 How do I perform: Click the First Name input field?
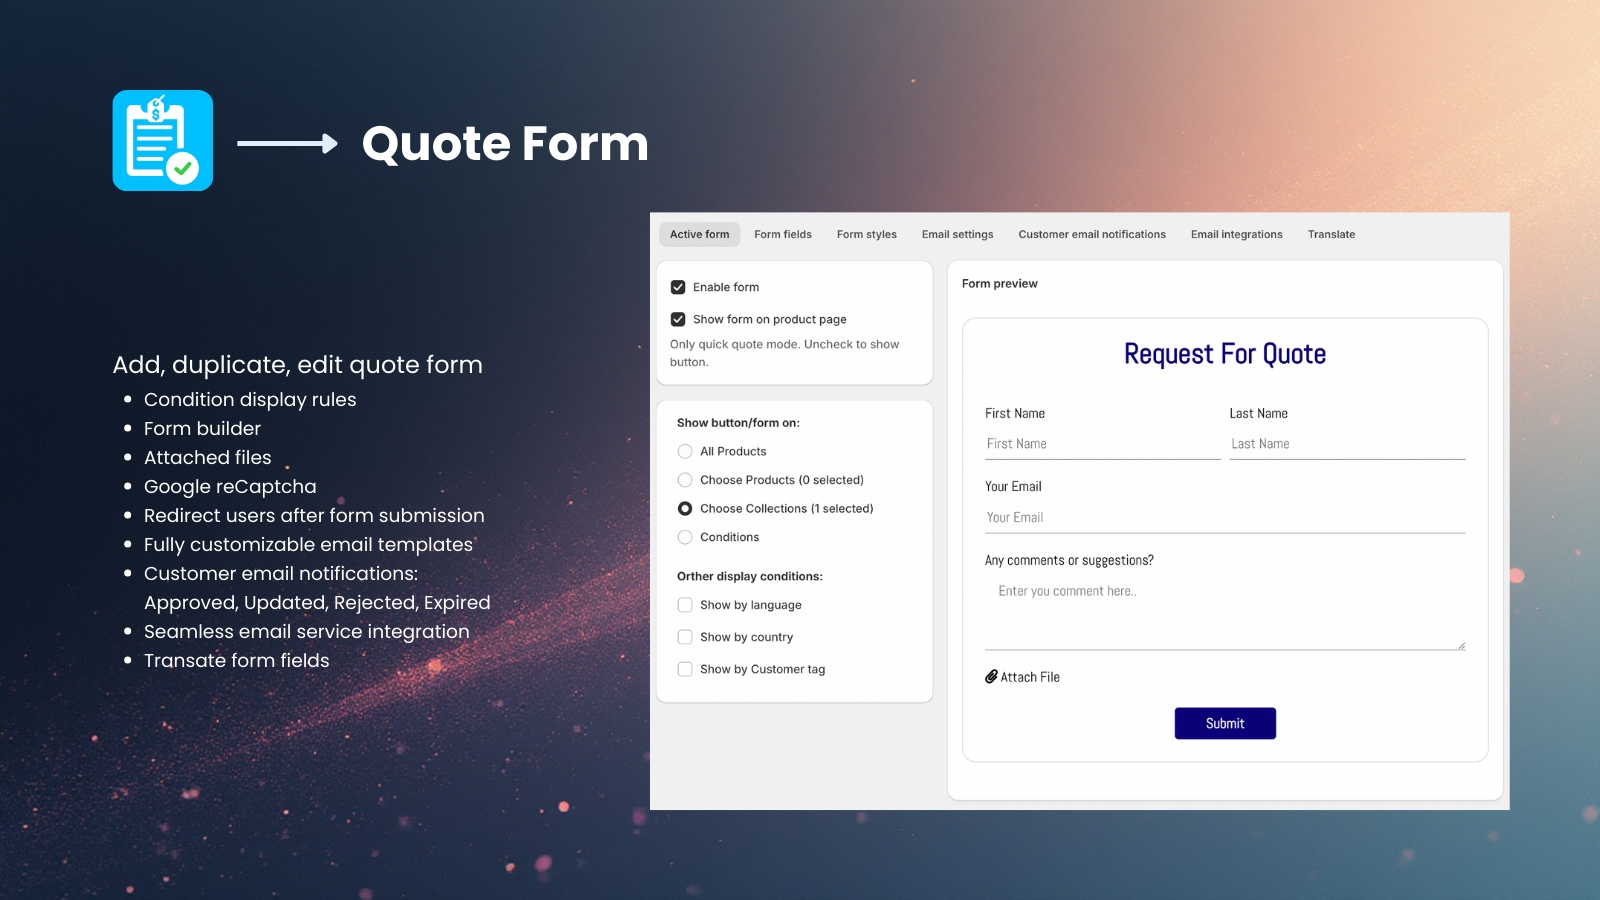[x=1102, y=444]
